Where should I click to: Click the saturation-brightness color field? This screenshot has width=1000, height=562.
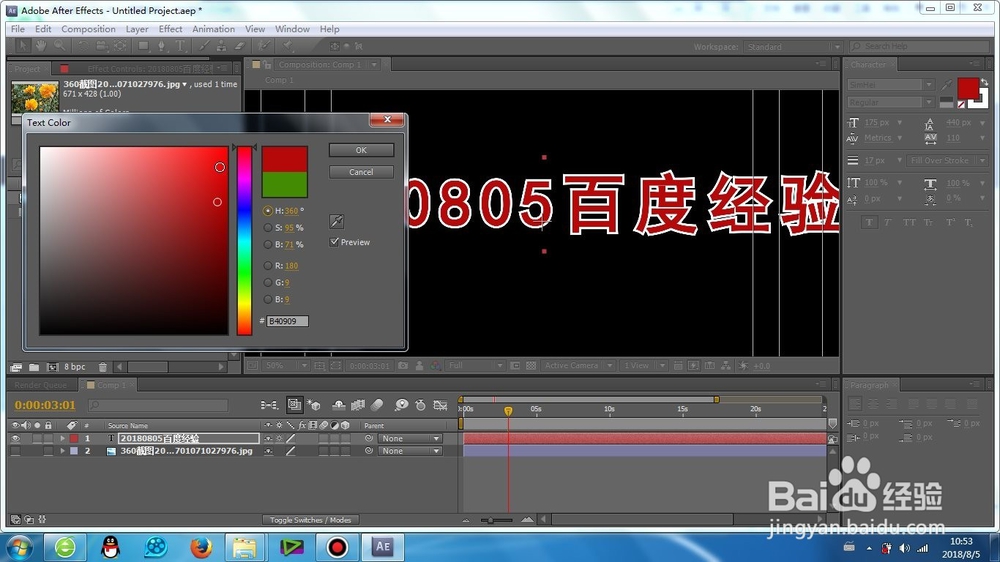[134, 240]
